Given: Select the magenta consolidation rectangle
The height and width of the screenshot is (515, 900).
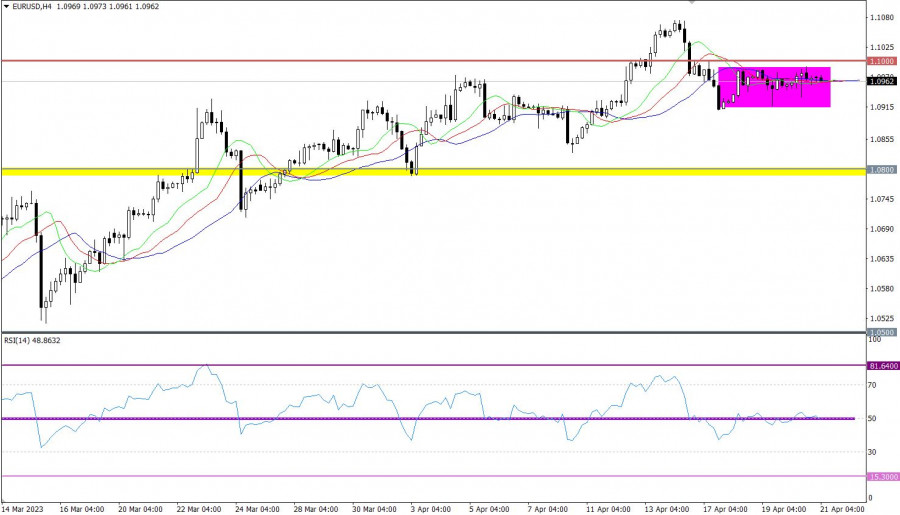Looking at the screenshot, I should (x=774, y=87).
